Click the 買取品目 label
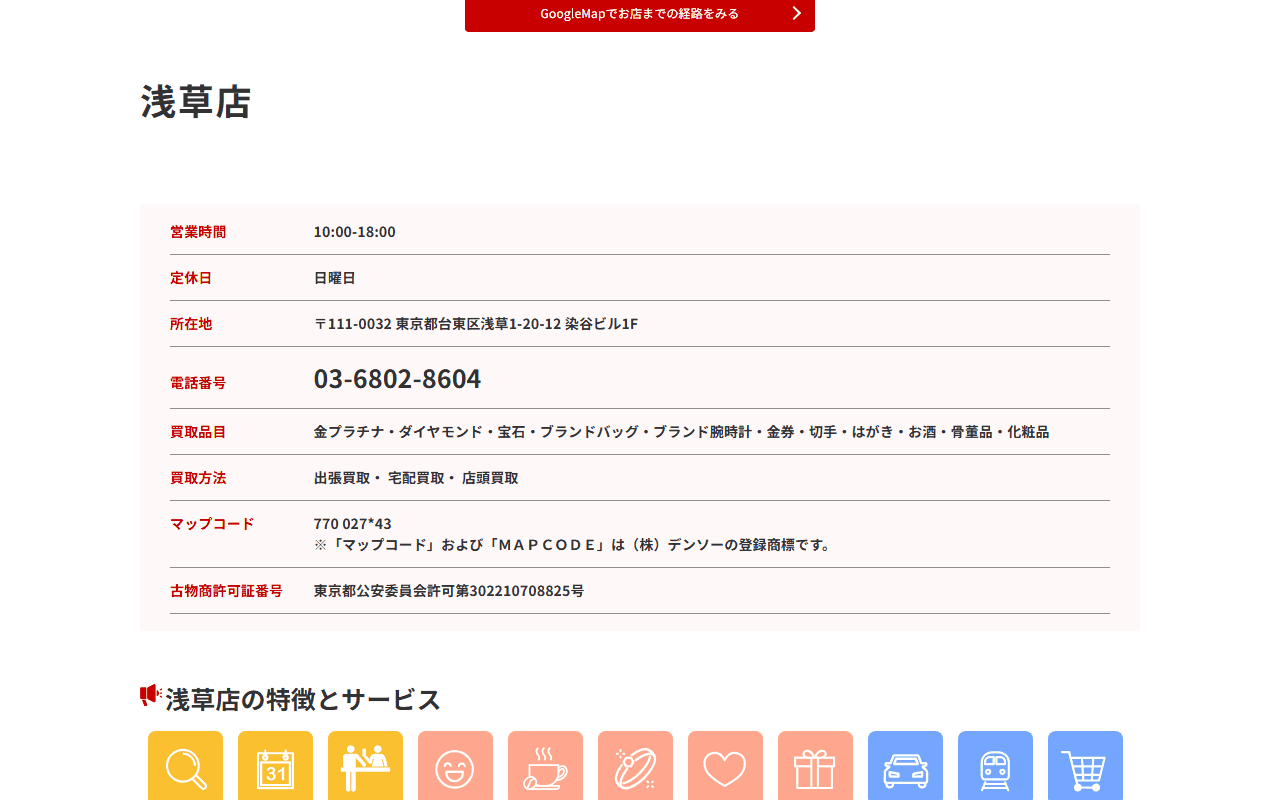1280x800 pixels. click(x=198, y=432)
